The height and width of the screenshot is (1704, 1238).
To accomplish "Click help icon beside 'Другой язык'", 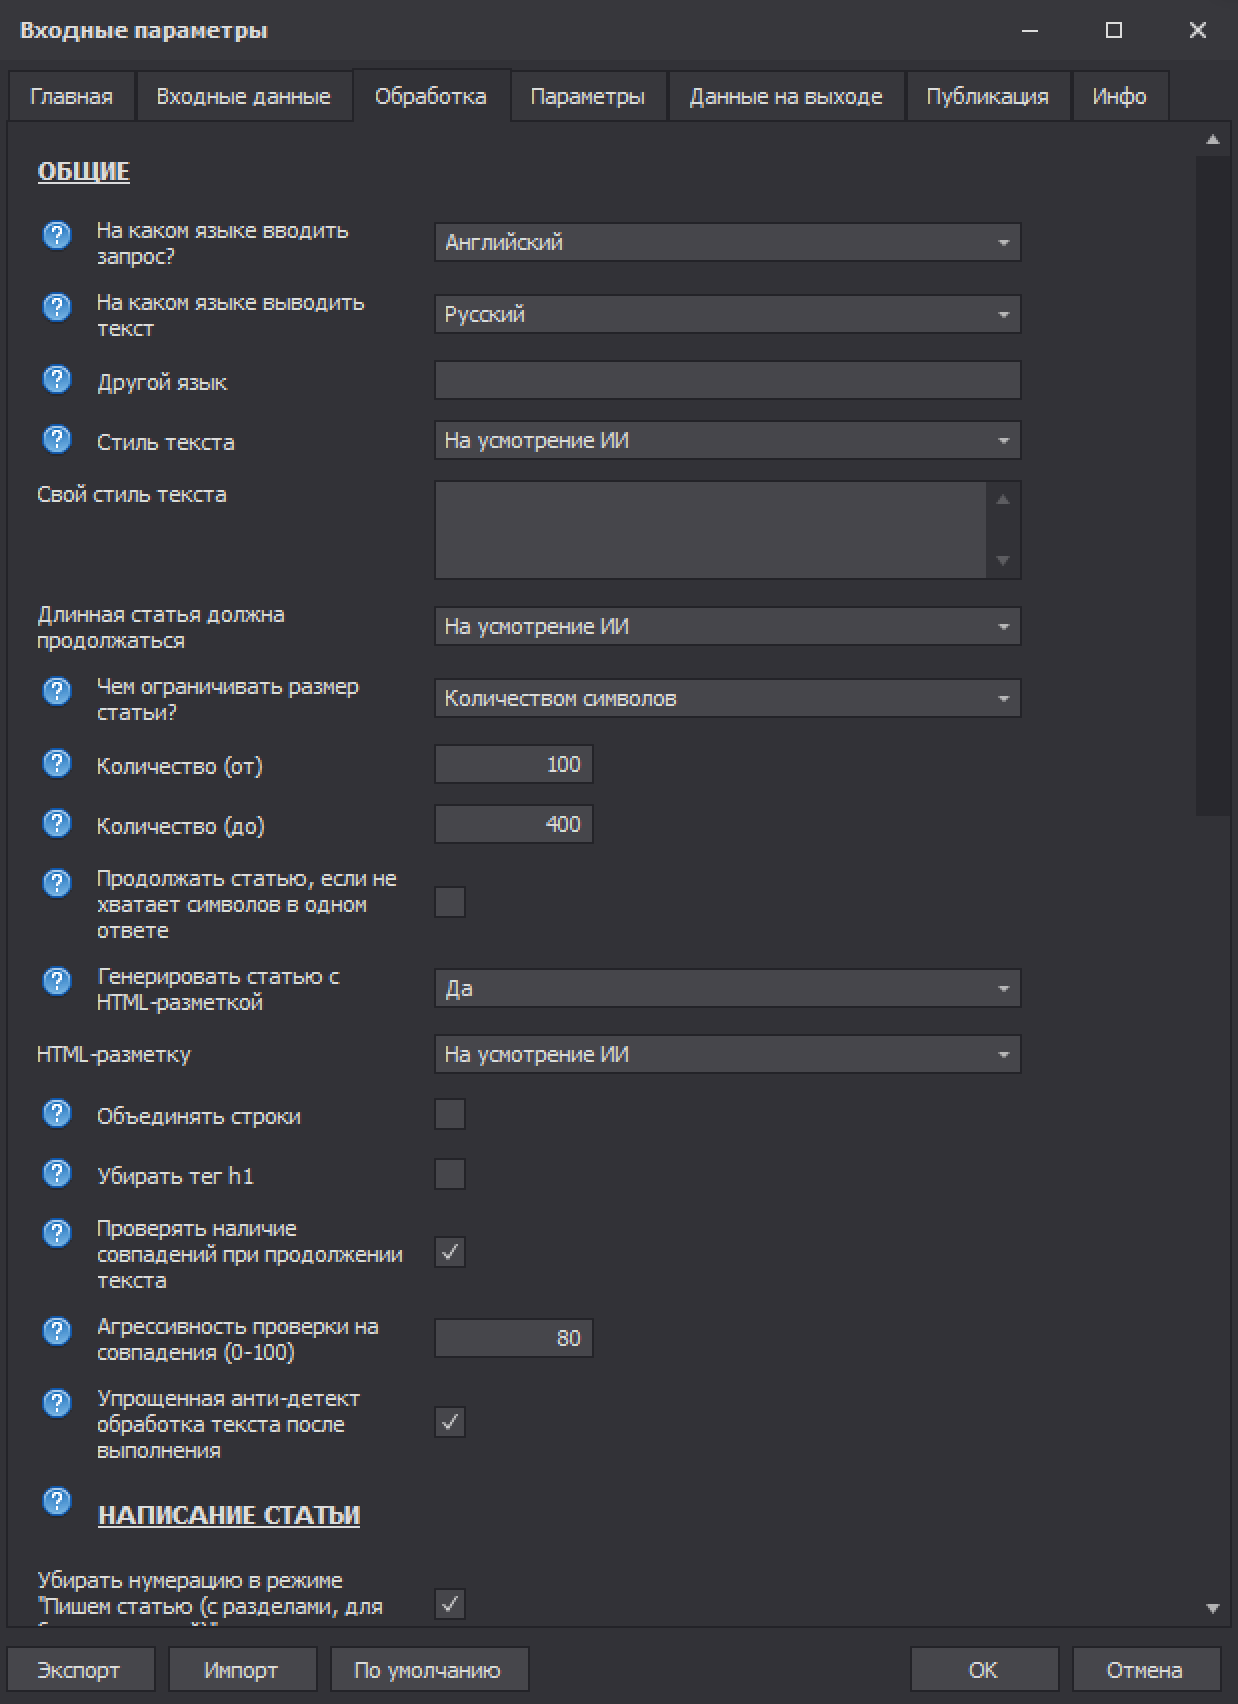I will 57,380.
